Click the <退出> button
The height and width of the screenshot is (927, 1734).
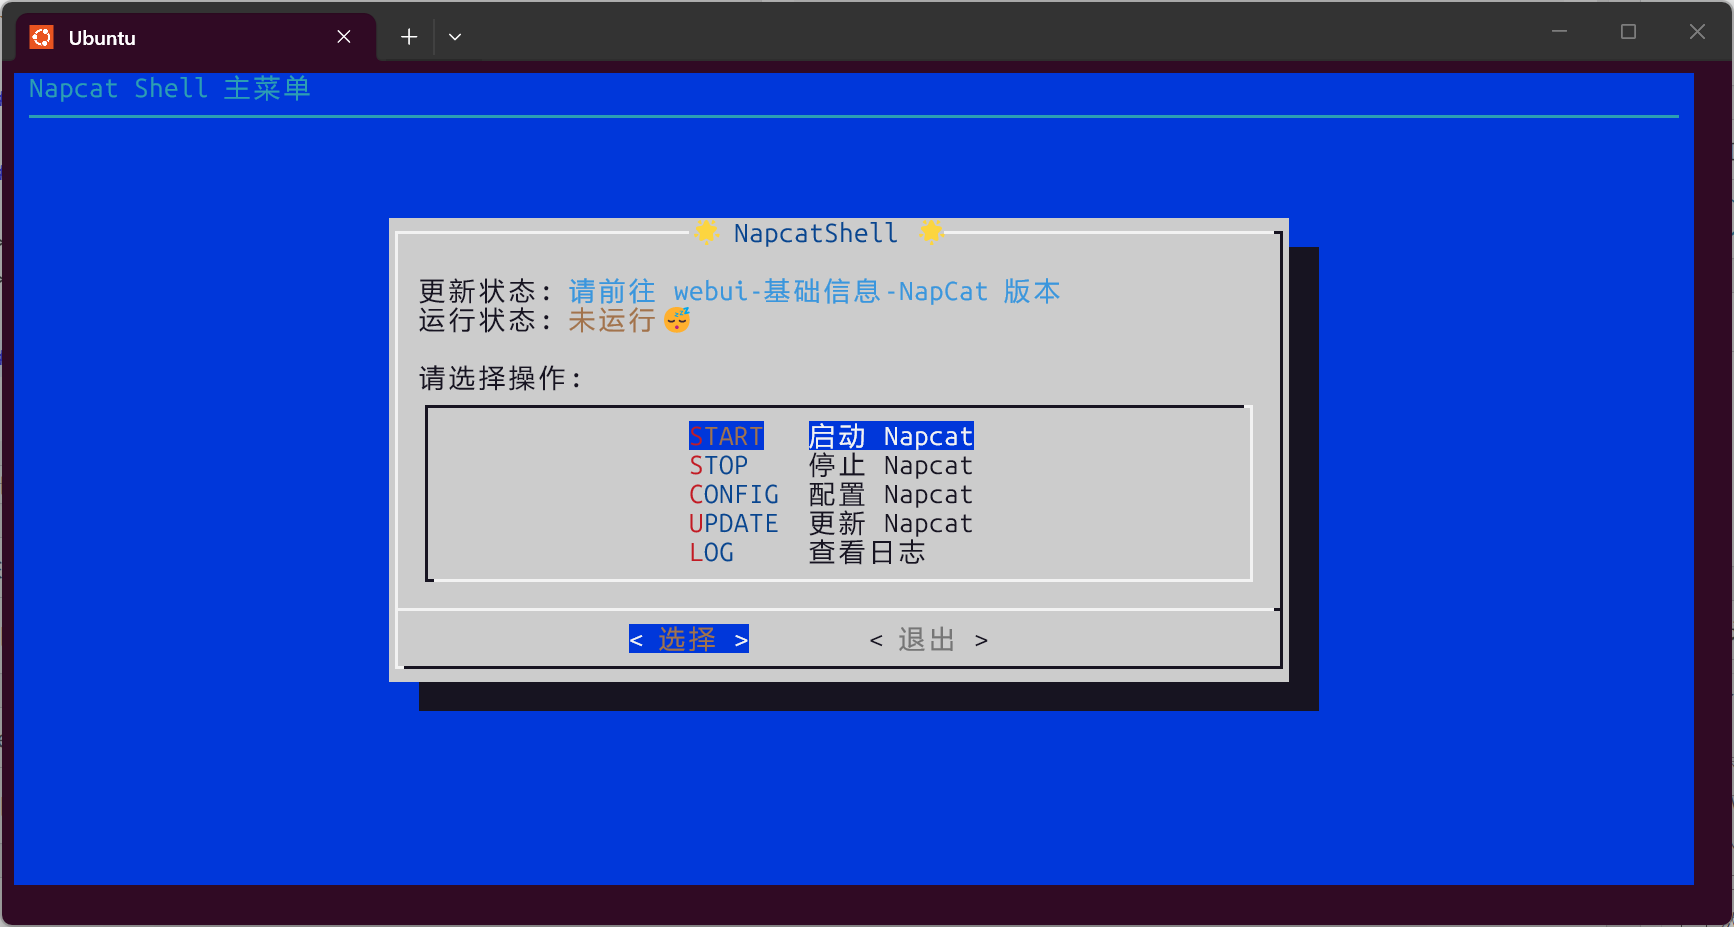[x=928, y=639]
